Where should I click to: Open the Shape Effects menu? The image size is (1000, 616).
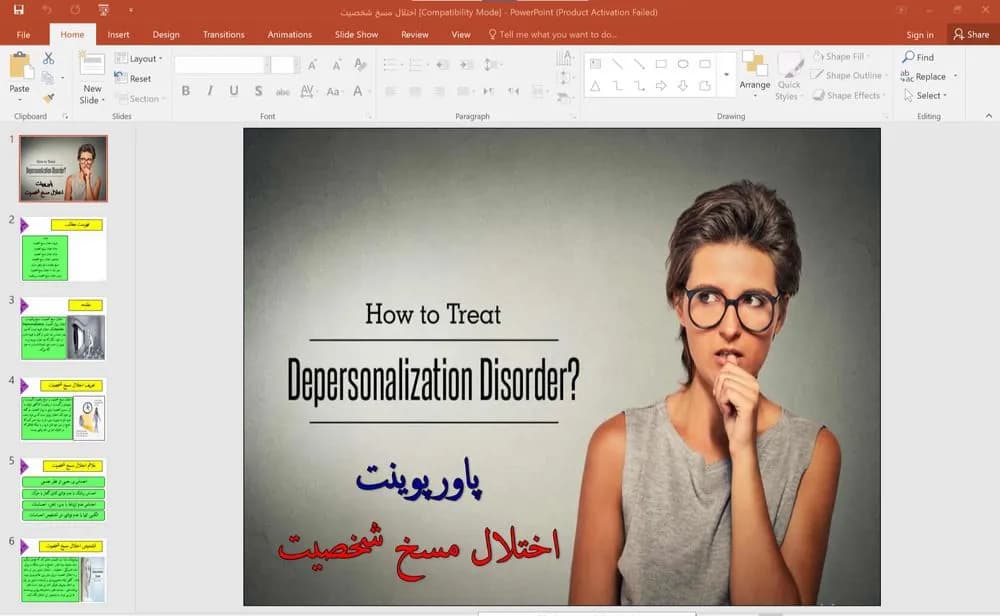pos(849,96)
